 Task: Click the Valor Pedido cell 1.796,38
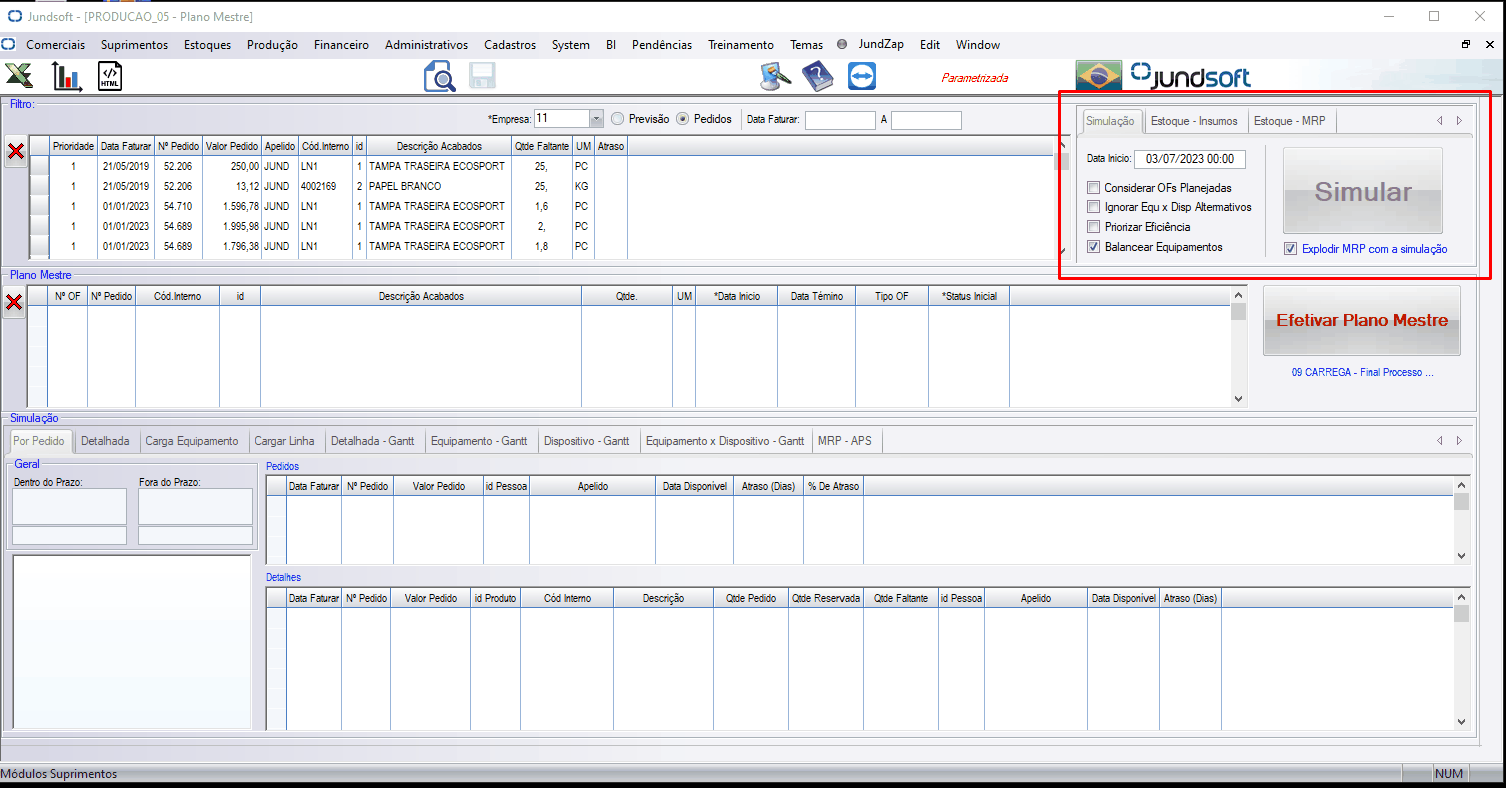[x=232, y=246]
